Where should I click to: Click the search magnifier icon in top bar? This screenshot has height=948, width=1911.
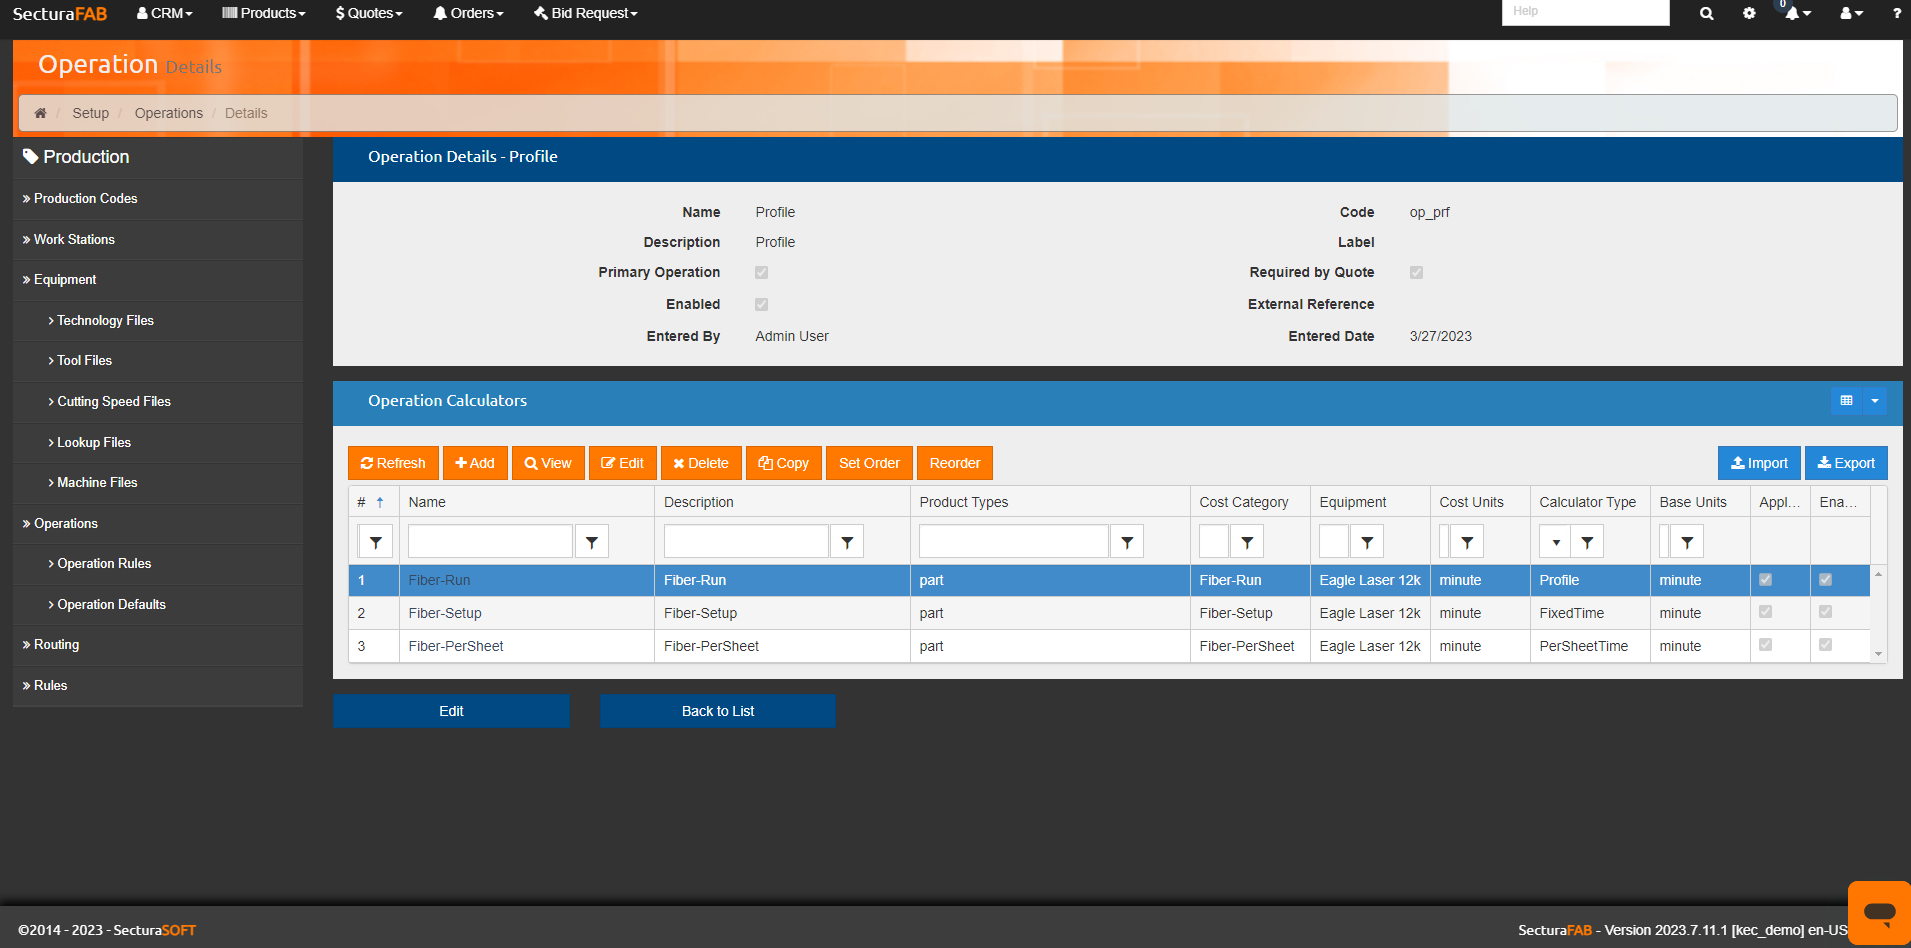click(1706, 13)
